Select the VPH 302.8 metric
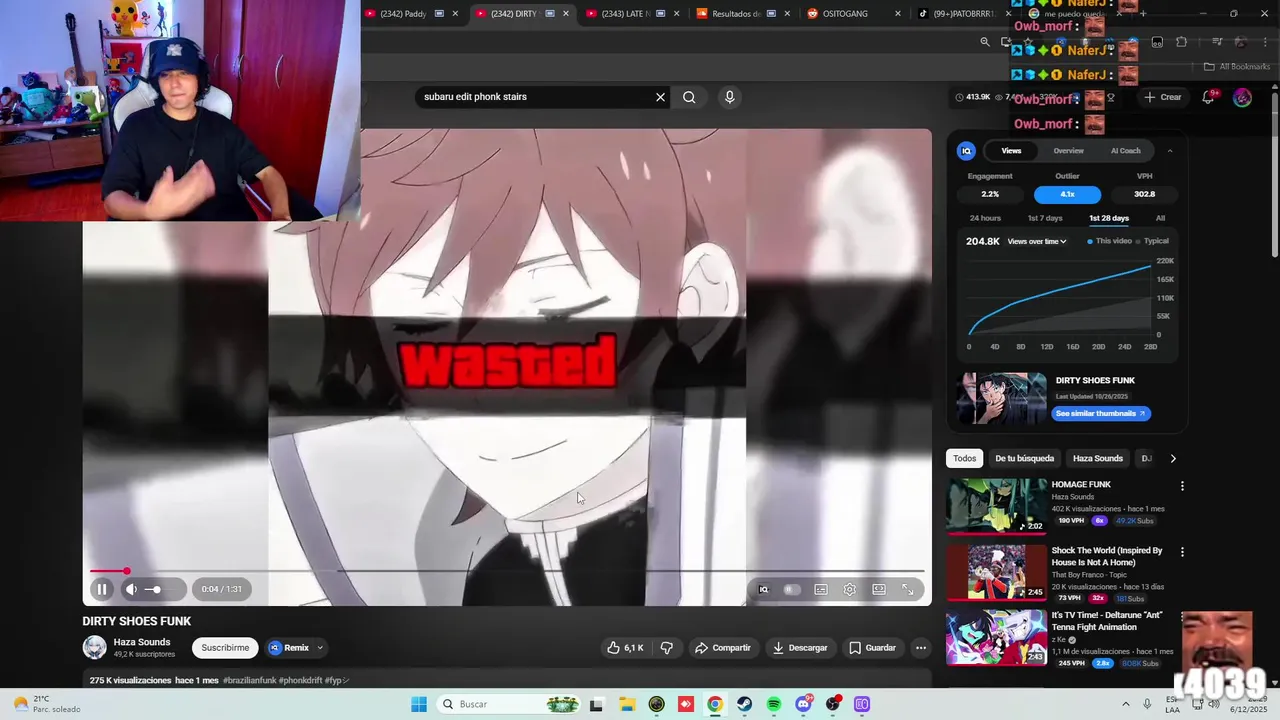 click(1145, 194)
